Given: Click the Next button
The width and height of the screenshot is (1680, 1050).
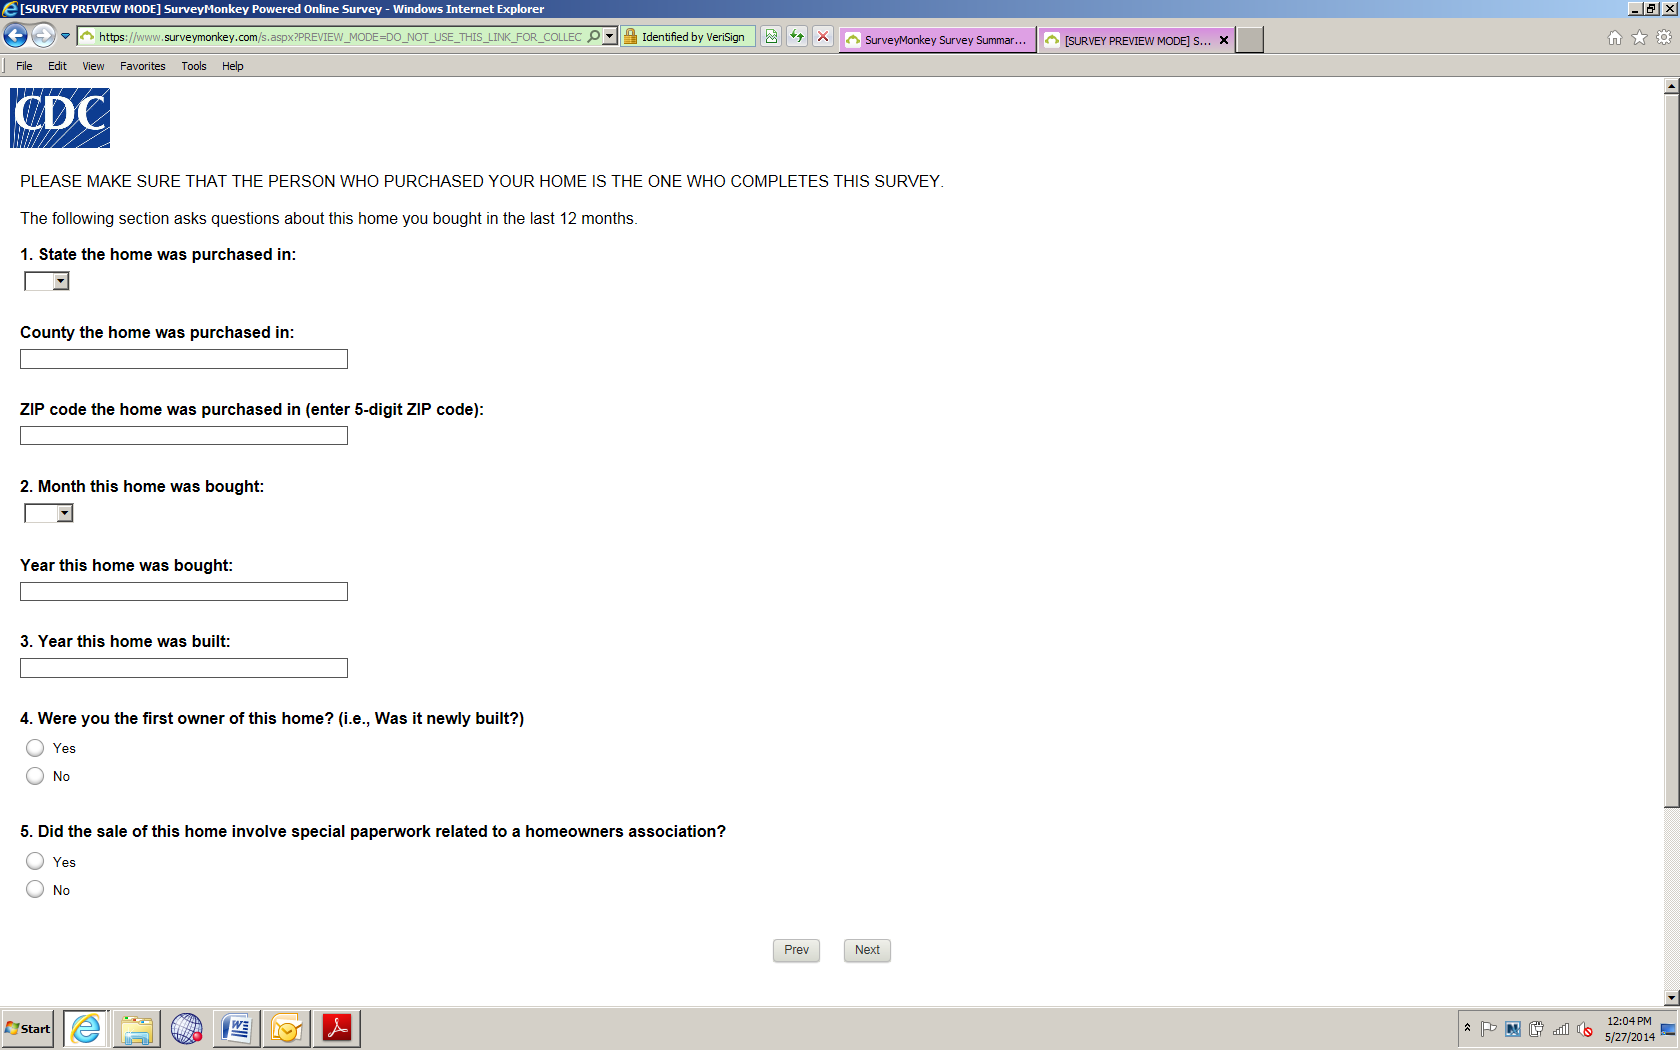Looking at the screenshot, I should point(867,950).
